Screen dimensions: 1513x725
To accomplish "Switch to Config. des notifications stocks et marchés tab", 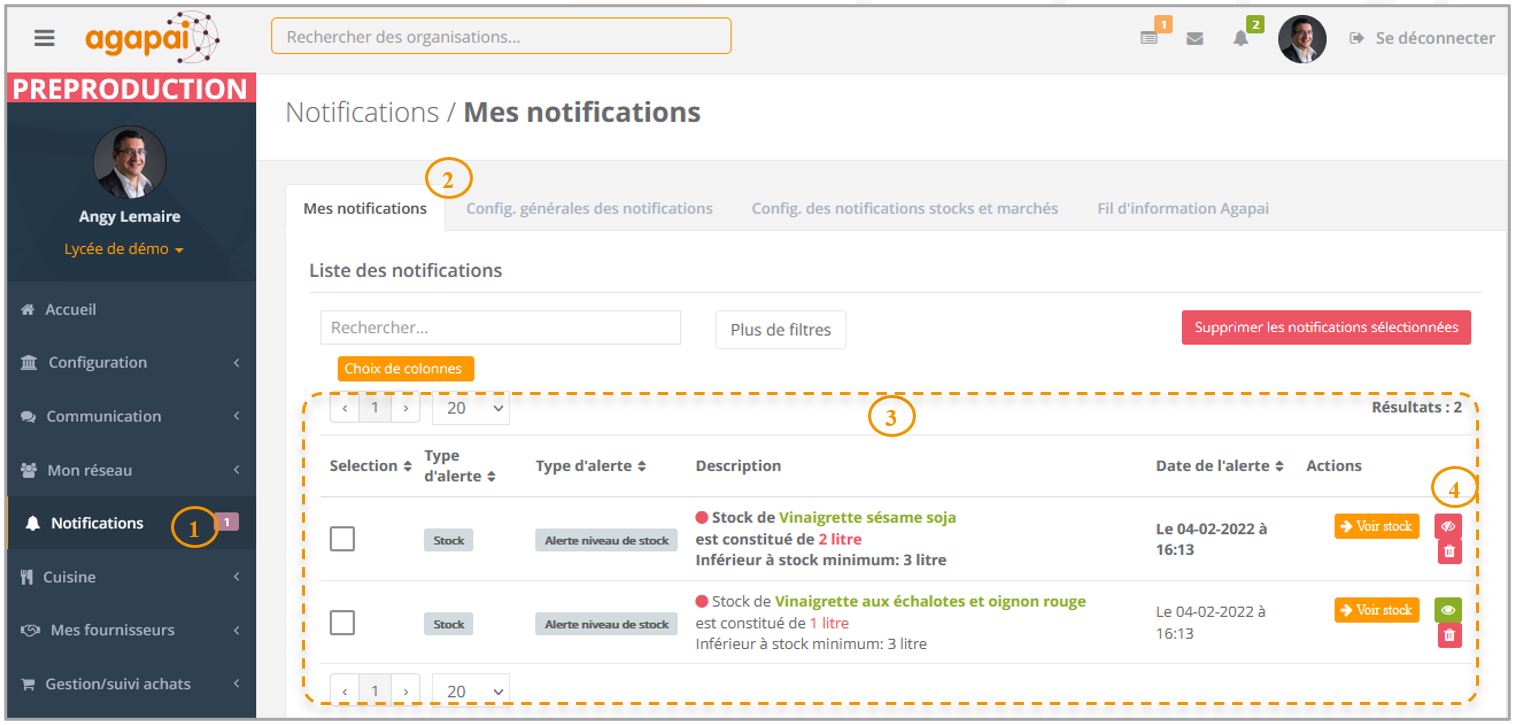I will (905, 208).
